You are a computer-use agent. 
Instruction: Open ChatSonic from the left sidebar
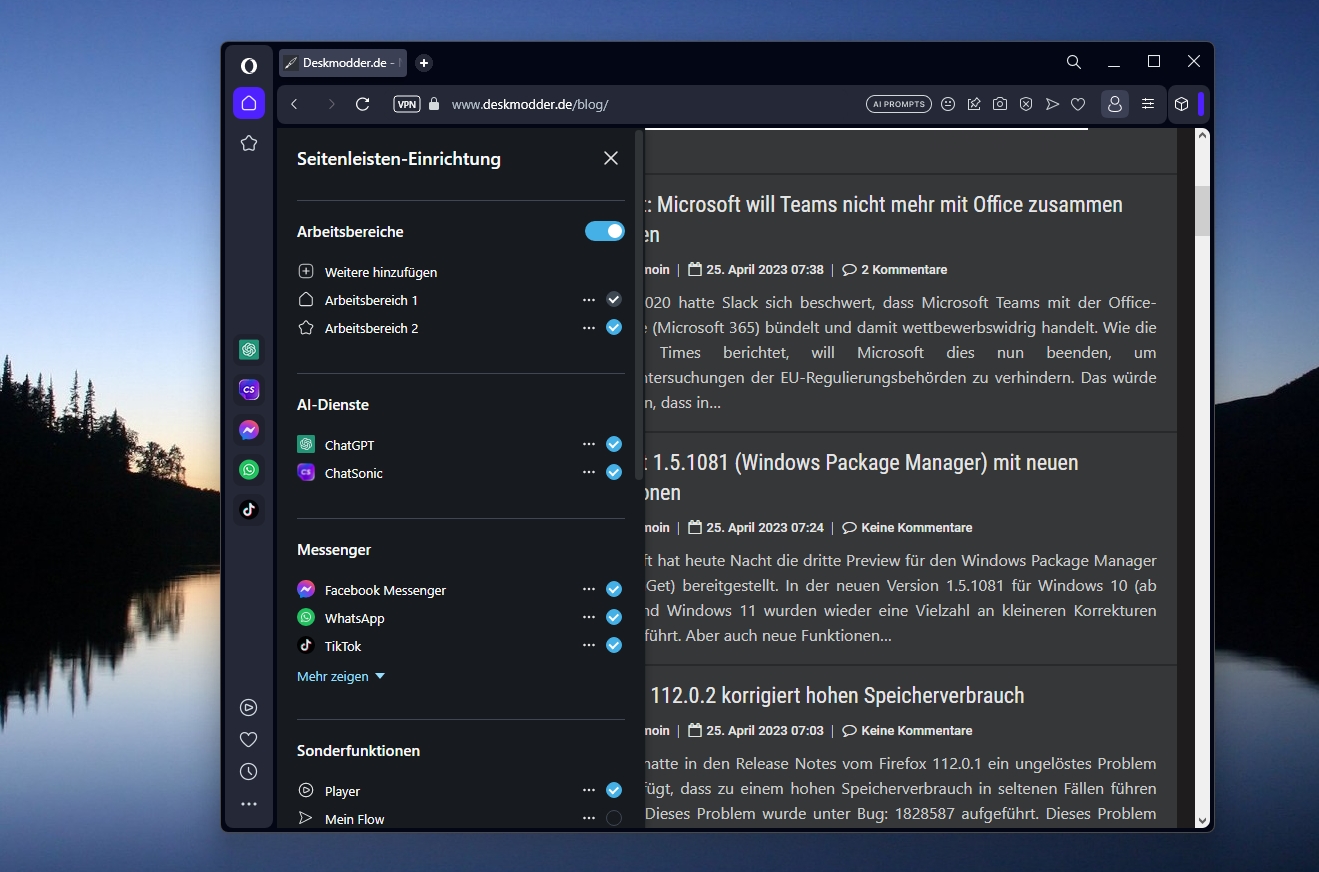[x=249, y=389]
